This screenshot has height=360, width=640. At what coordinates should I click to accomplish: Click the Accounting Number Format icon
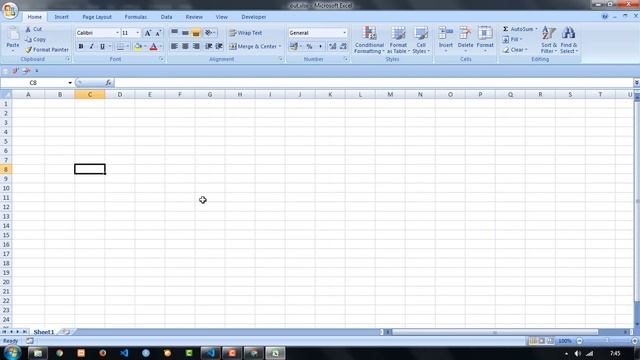point(293,47)
